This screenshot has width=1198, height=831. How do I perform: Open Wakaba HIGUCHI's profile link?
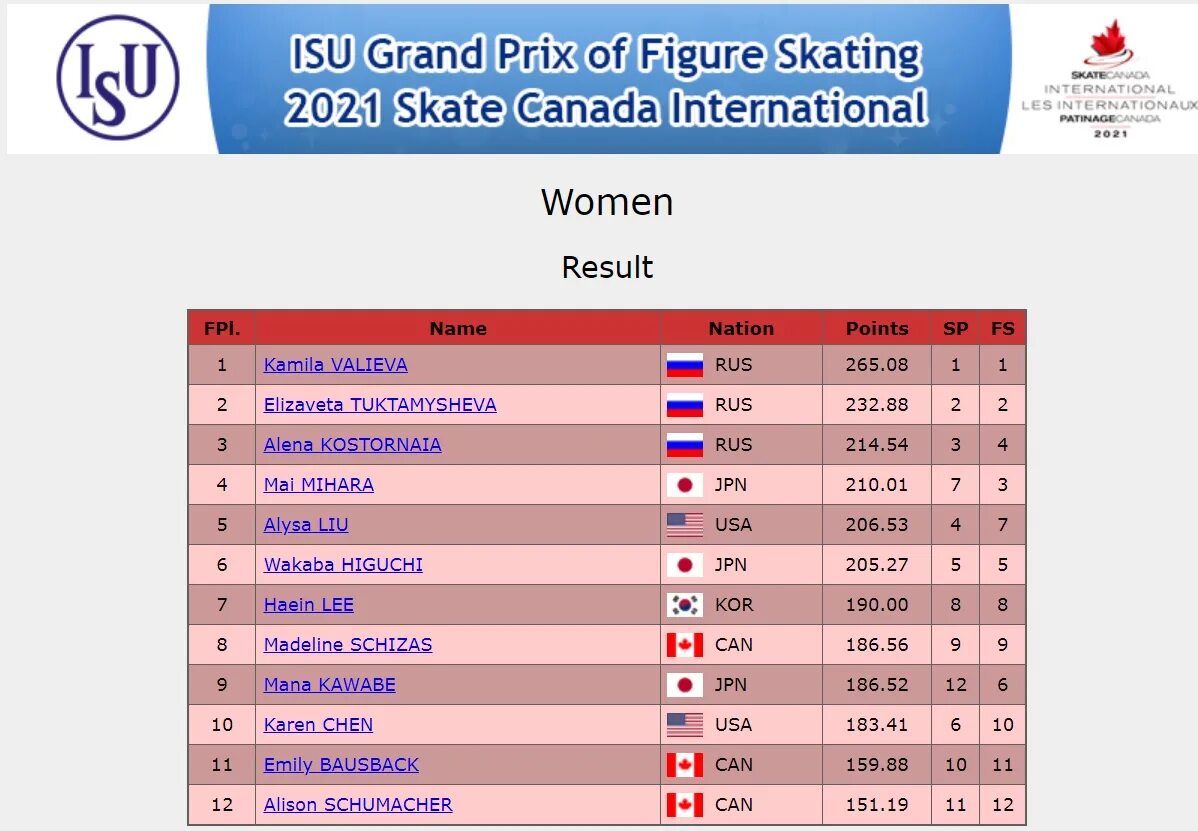click(343, 564)
